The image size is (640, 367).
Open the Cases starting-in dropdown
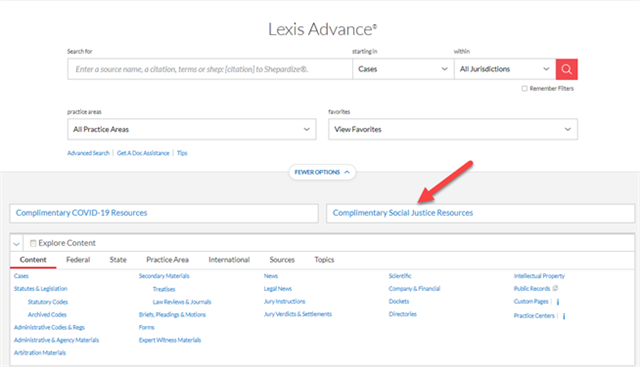(x=403, y=69)
